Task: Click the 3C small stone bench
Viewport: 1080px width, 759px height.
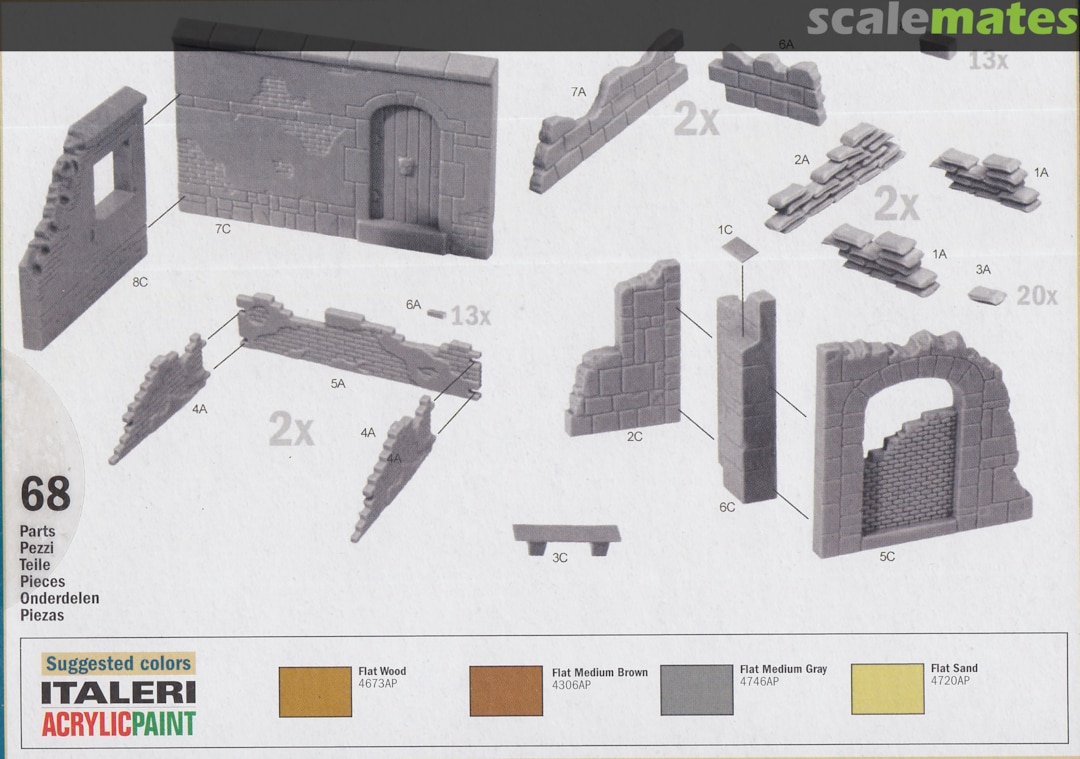Action: coord(566,537)
